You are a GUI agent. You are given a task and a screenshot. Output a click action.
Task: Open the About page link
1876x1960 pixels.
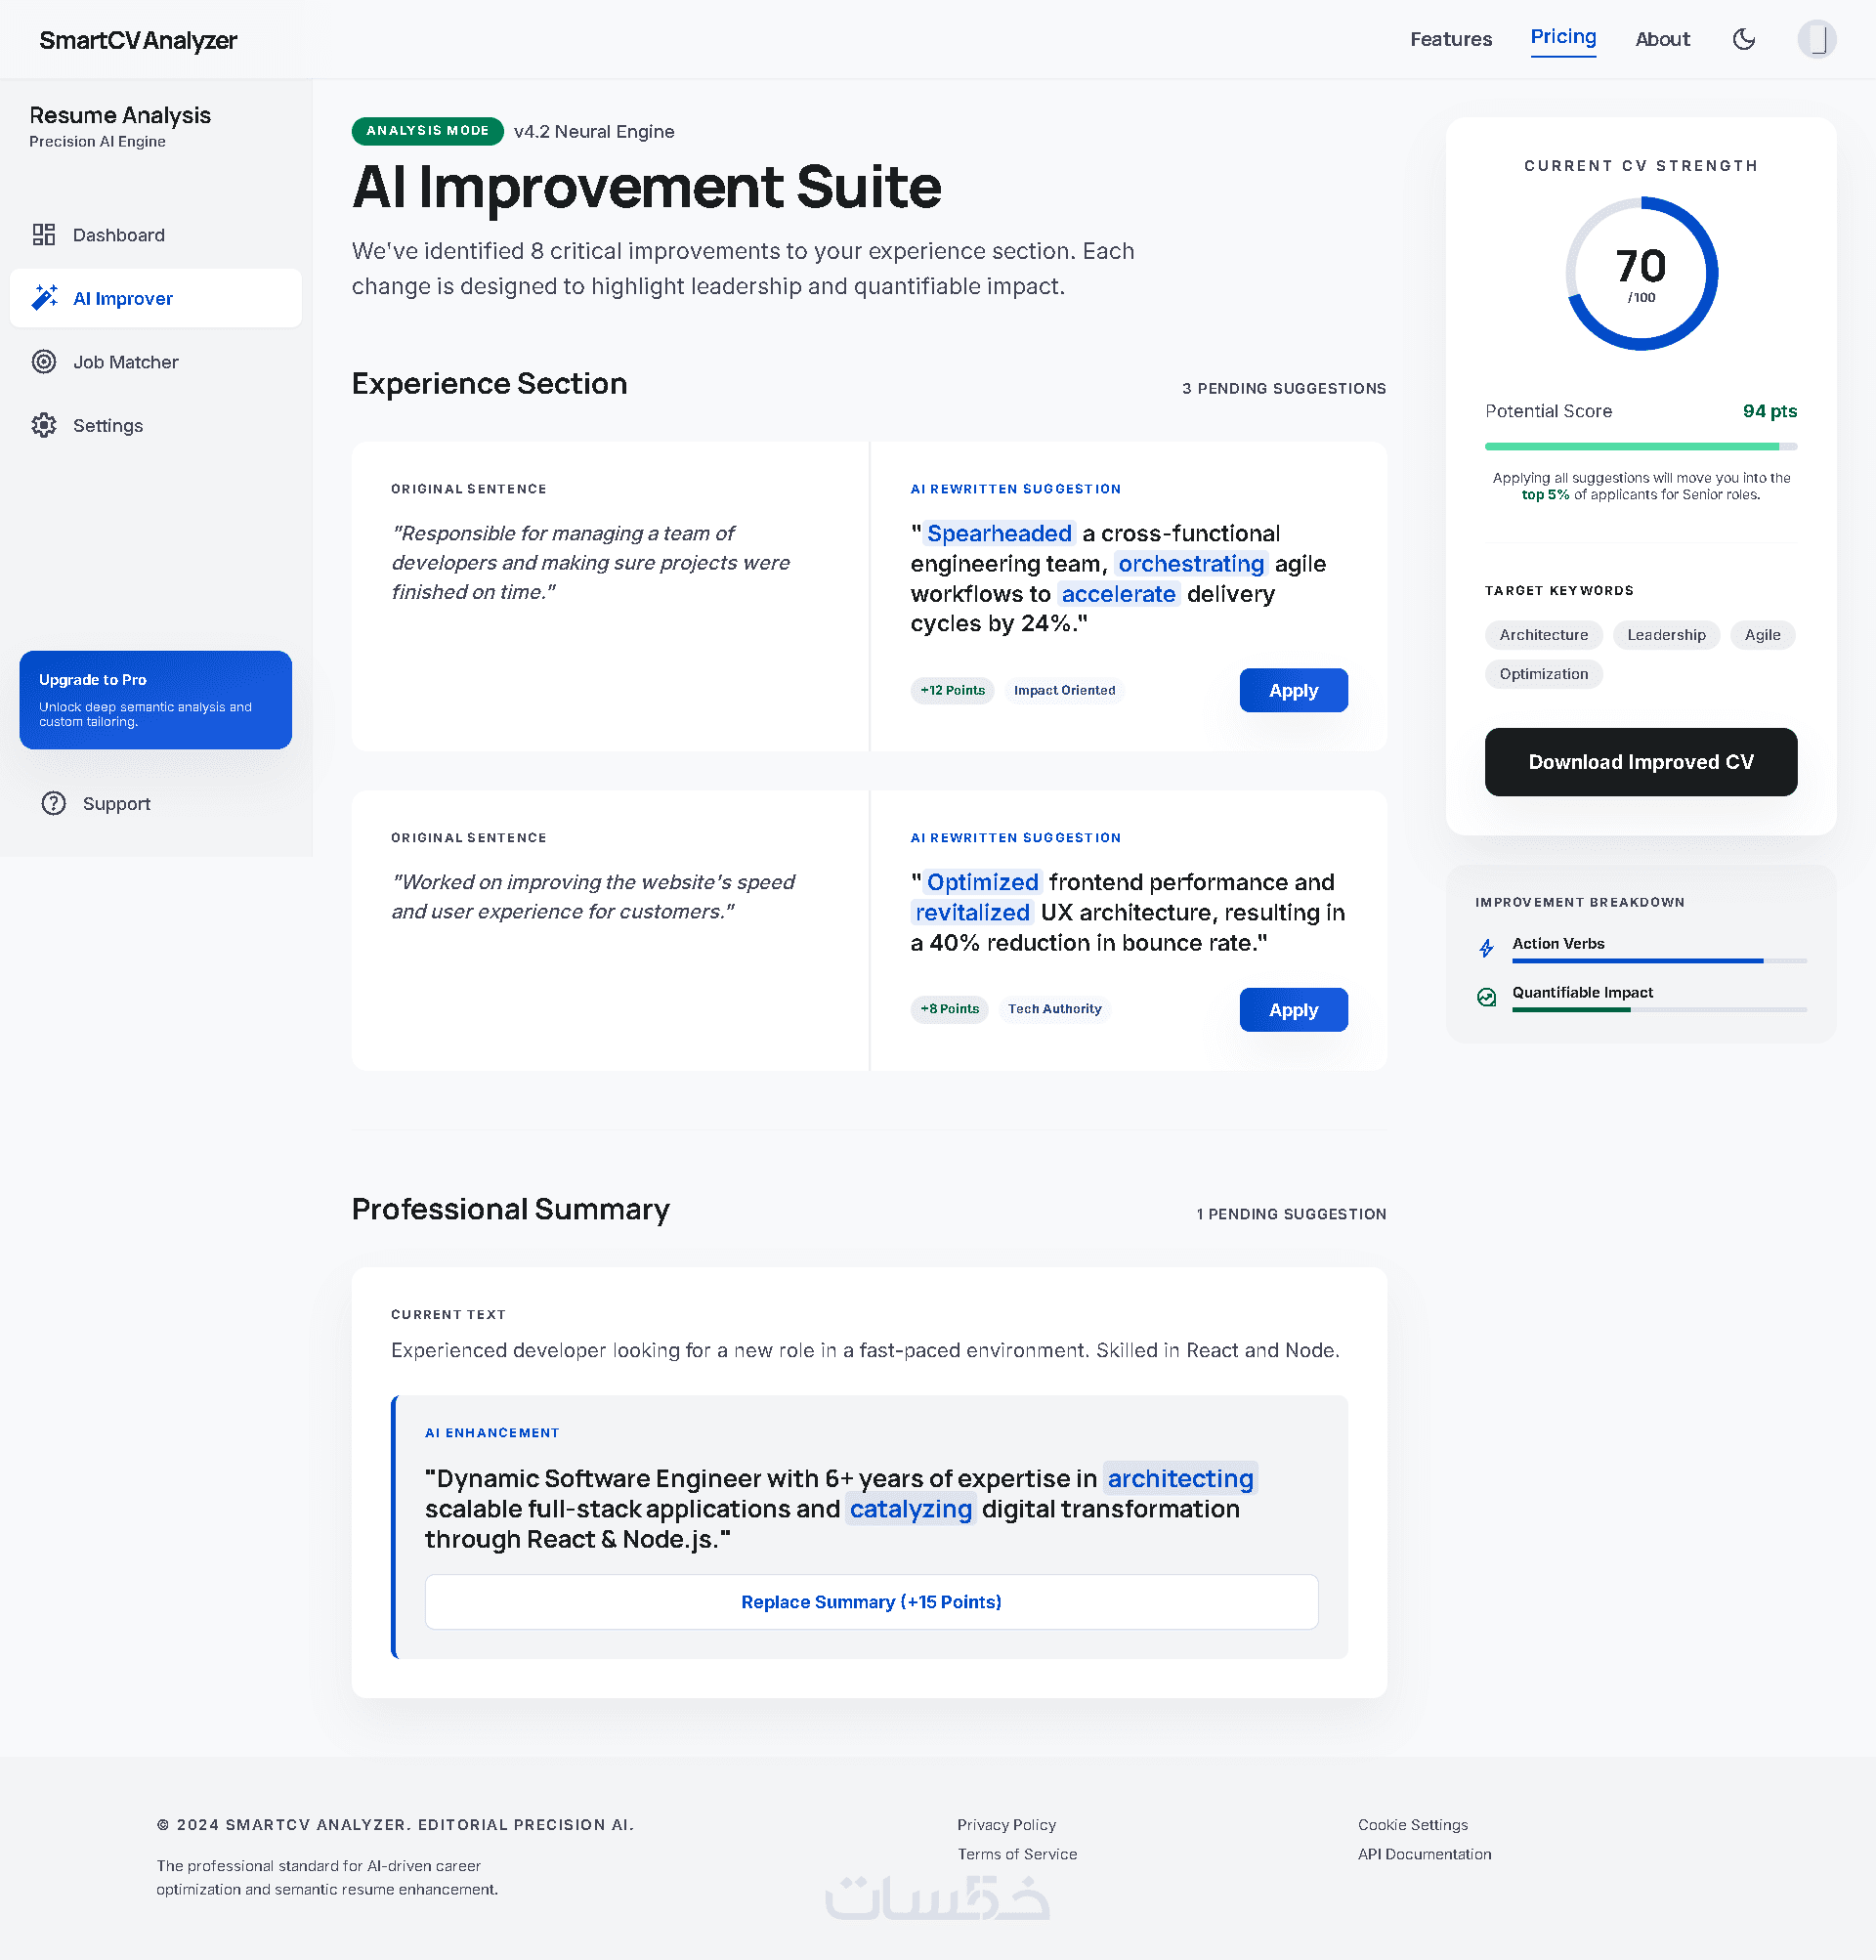pos(1661,39)
